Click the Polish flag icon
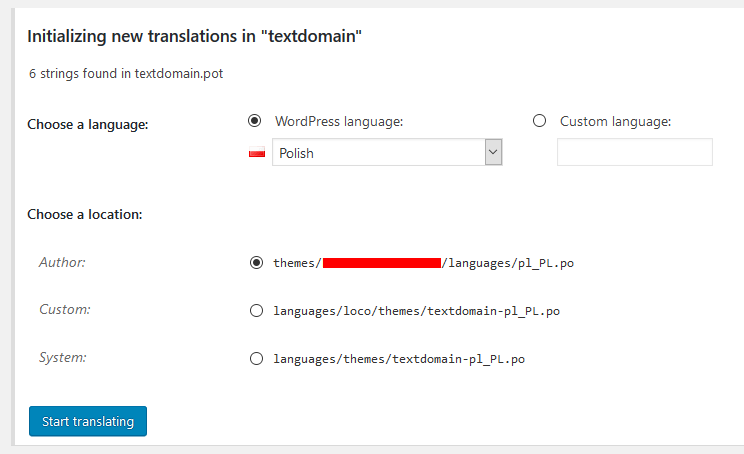Image resolution: width=744 pixels, height=454 pixels. coord(256,153)
